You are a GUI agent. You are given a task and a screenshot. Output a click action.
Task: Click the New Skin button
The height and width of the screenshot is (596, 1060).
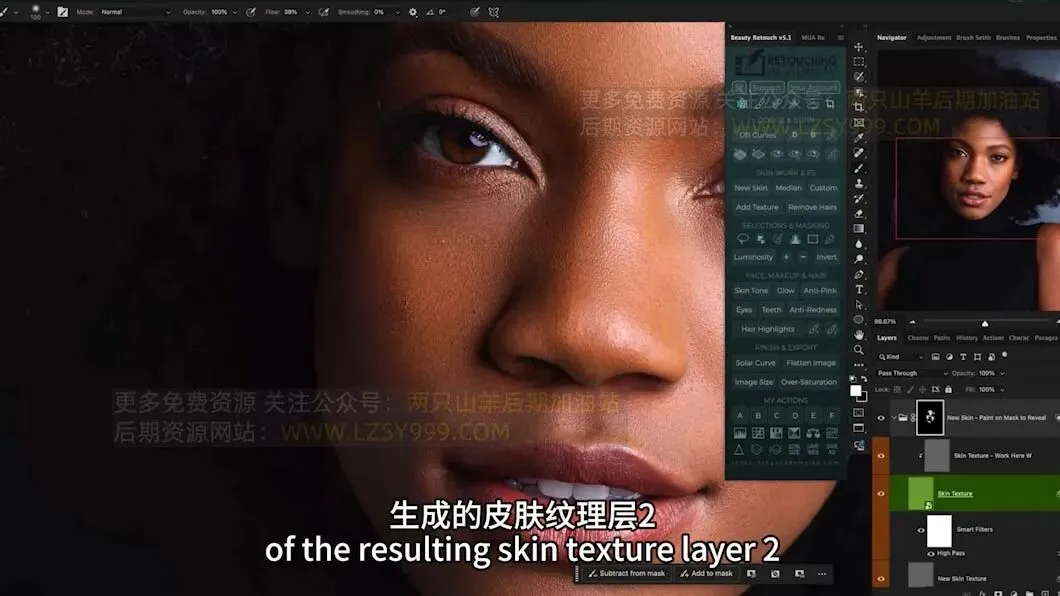click(x=750, y=188)
